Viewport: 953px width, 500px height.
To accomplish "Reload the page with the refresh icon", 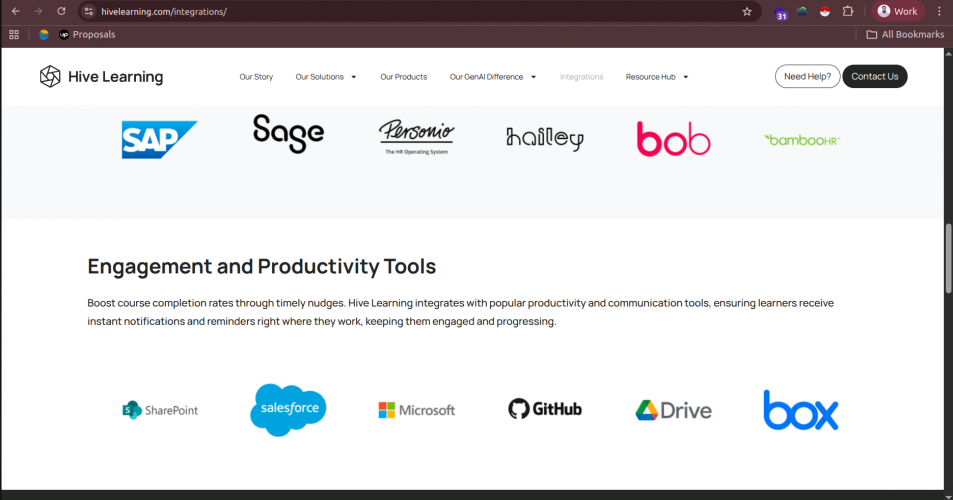I will click(61, 12).
